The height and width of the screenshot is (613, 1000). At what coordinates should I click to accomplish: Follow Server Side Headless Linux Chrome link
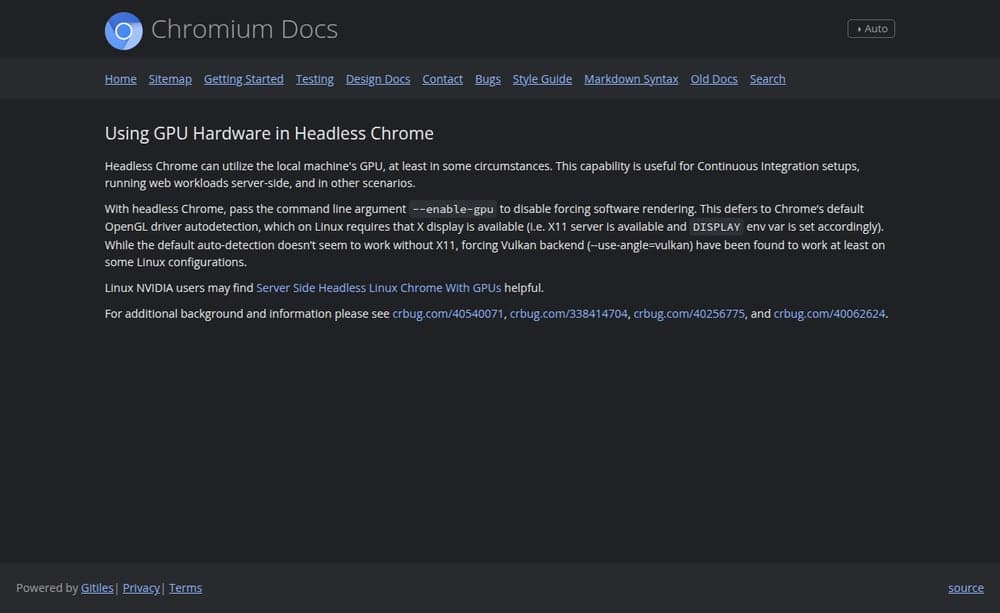[x=378, y=288]
